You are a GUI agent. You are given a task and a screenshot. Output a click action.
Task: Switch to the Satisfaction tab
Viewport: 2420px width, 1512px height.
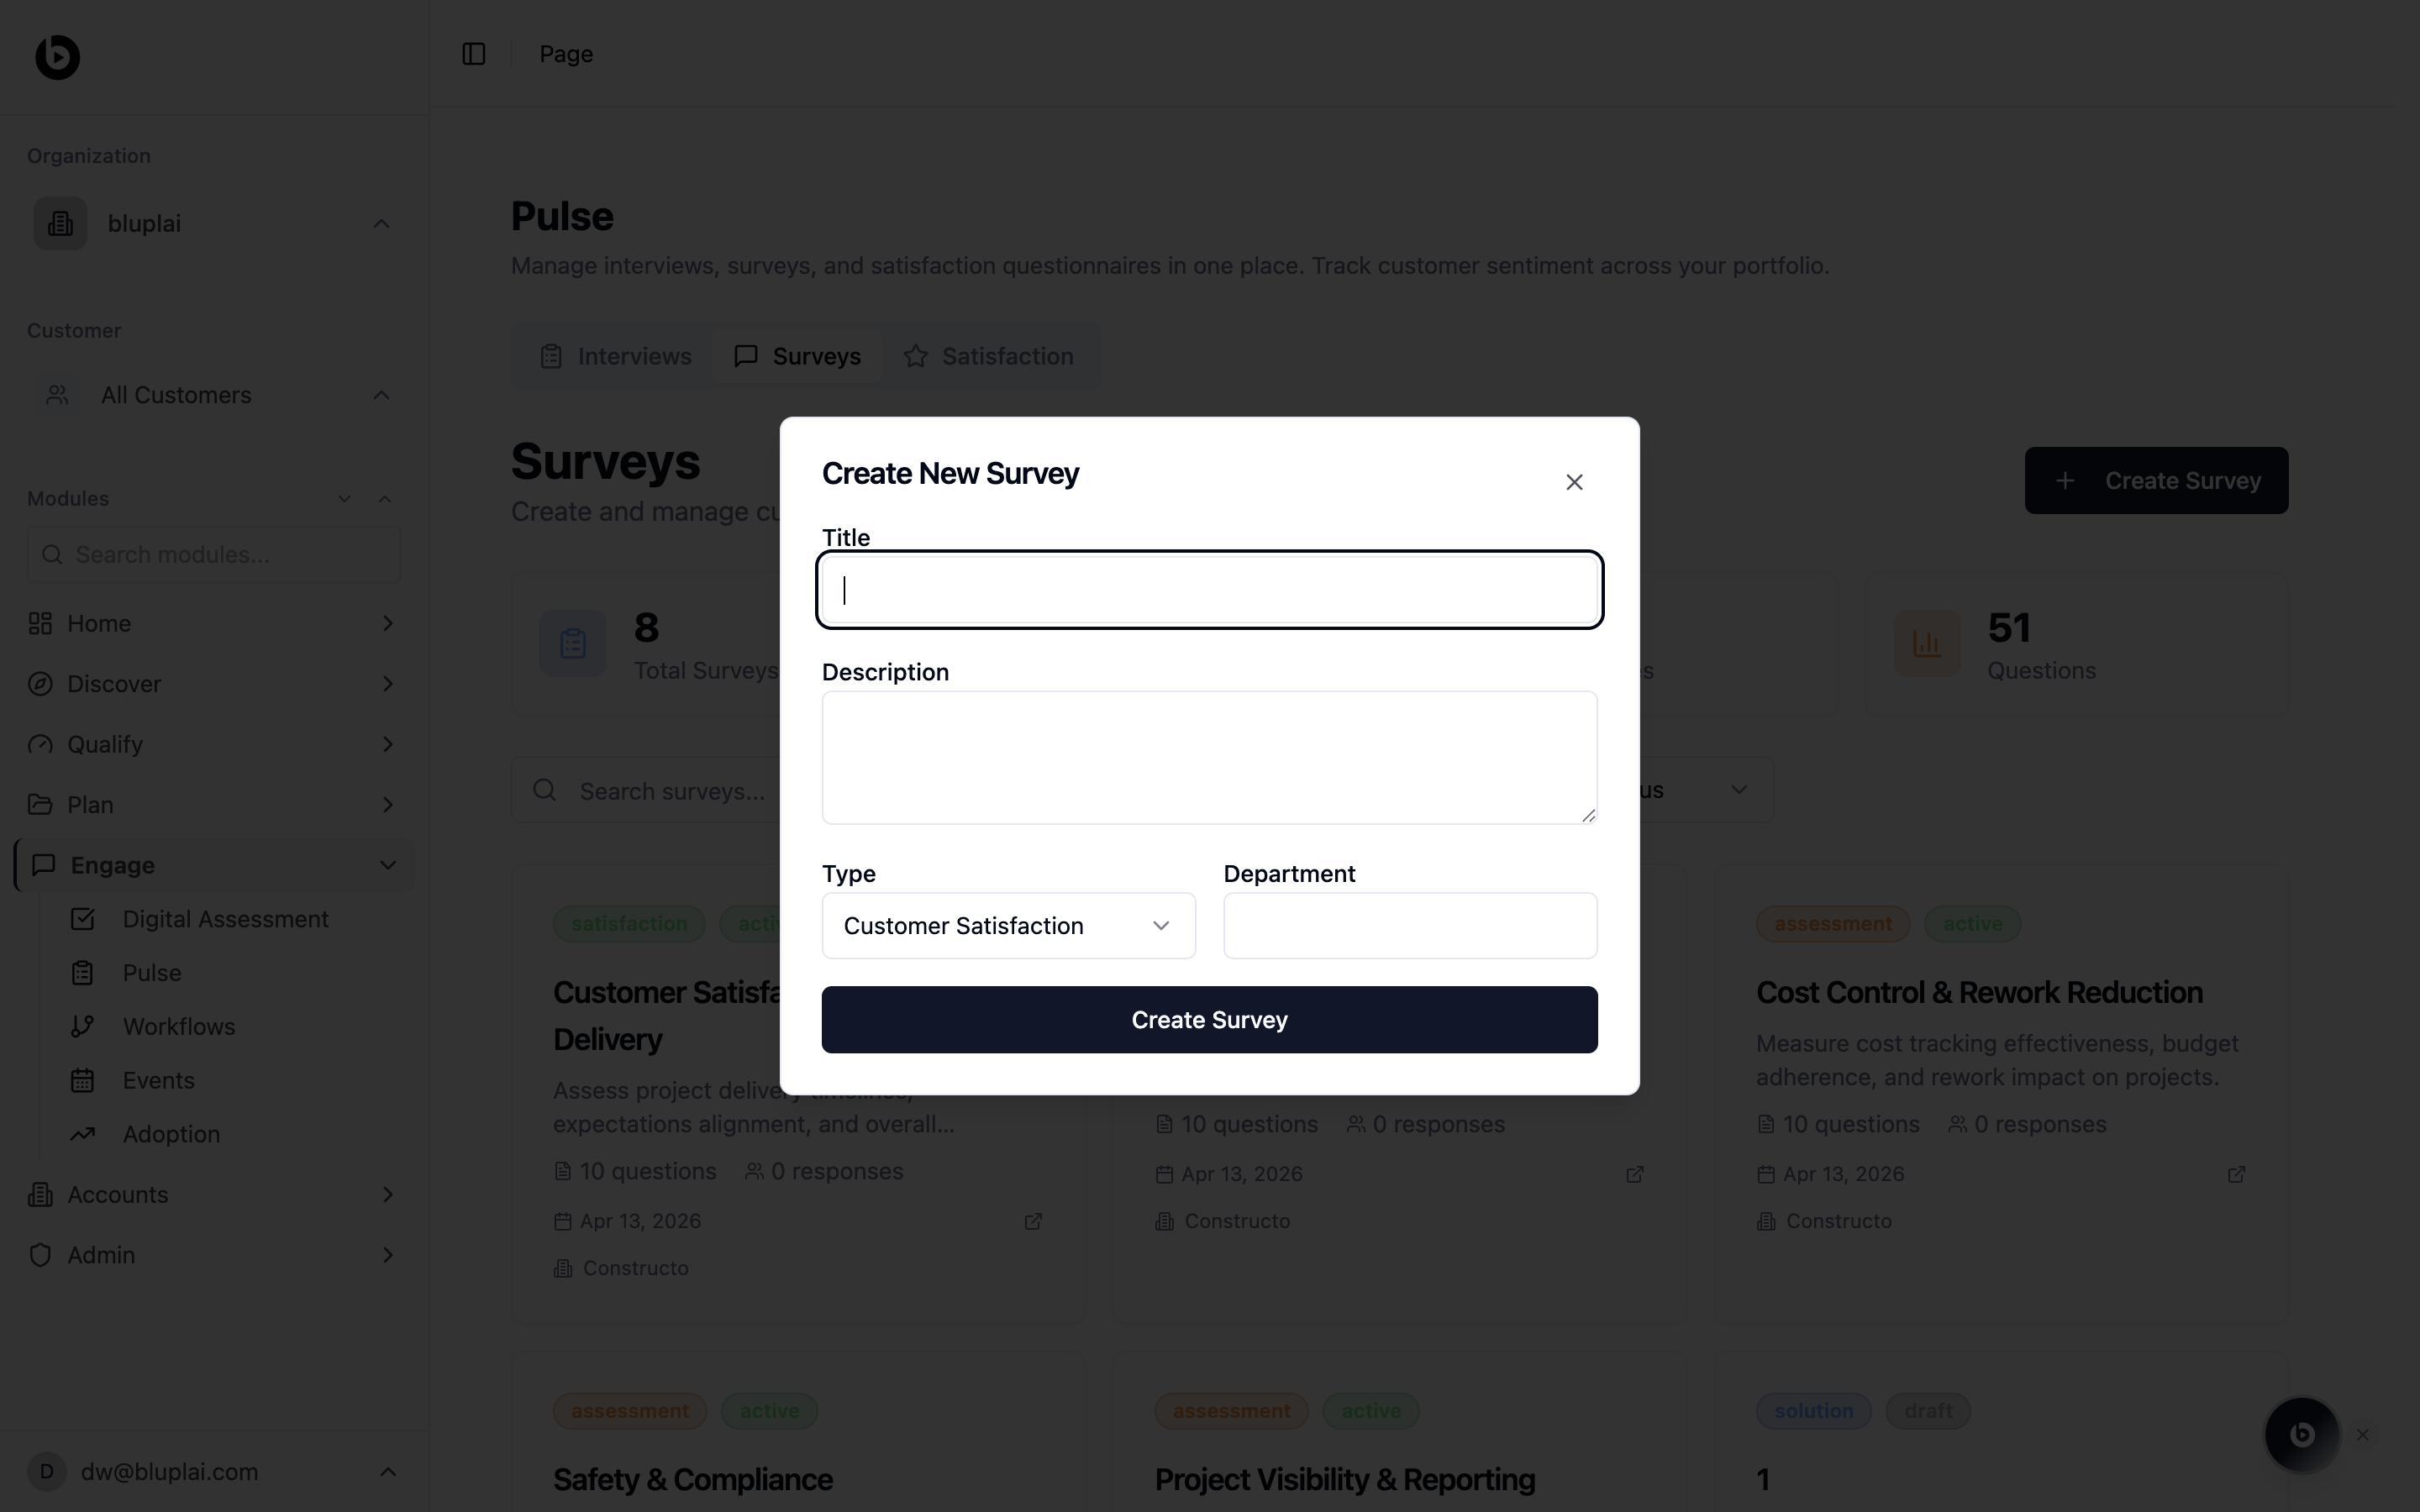[988, 356]
